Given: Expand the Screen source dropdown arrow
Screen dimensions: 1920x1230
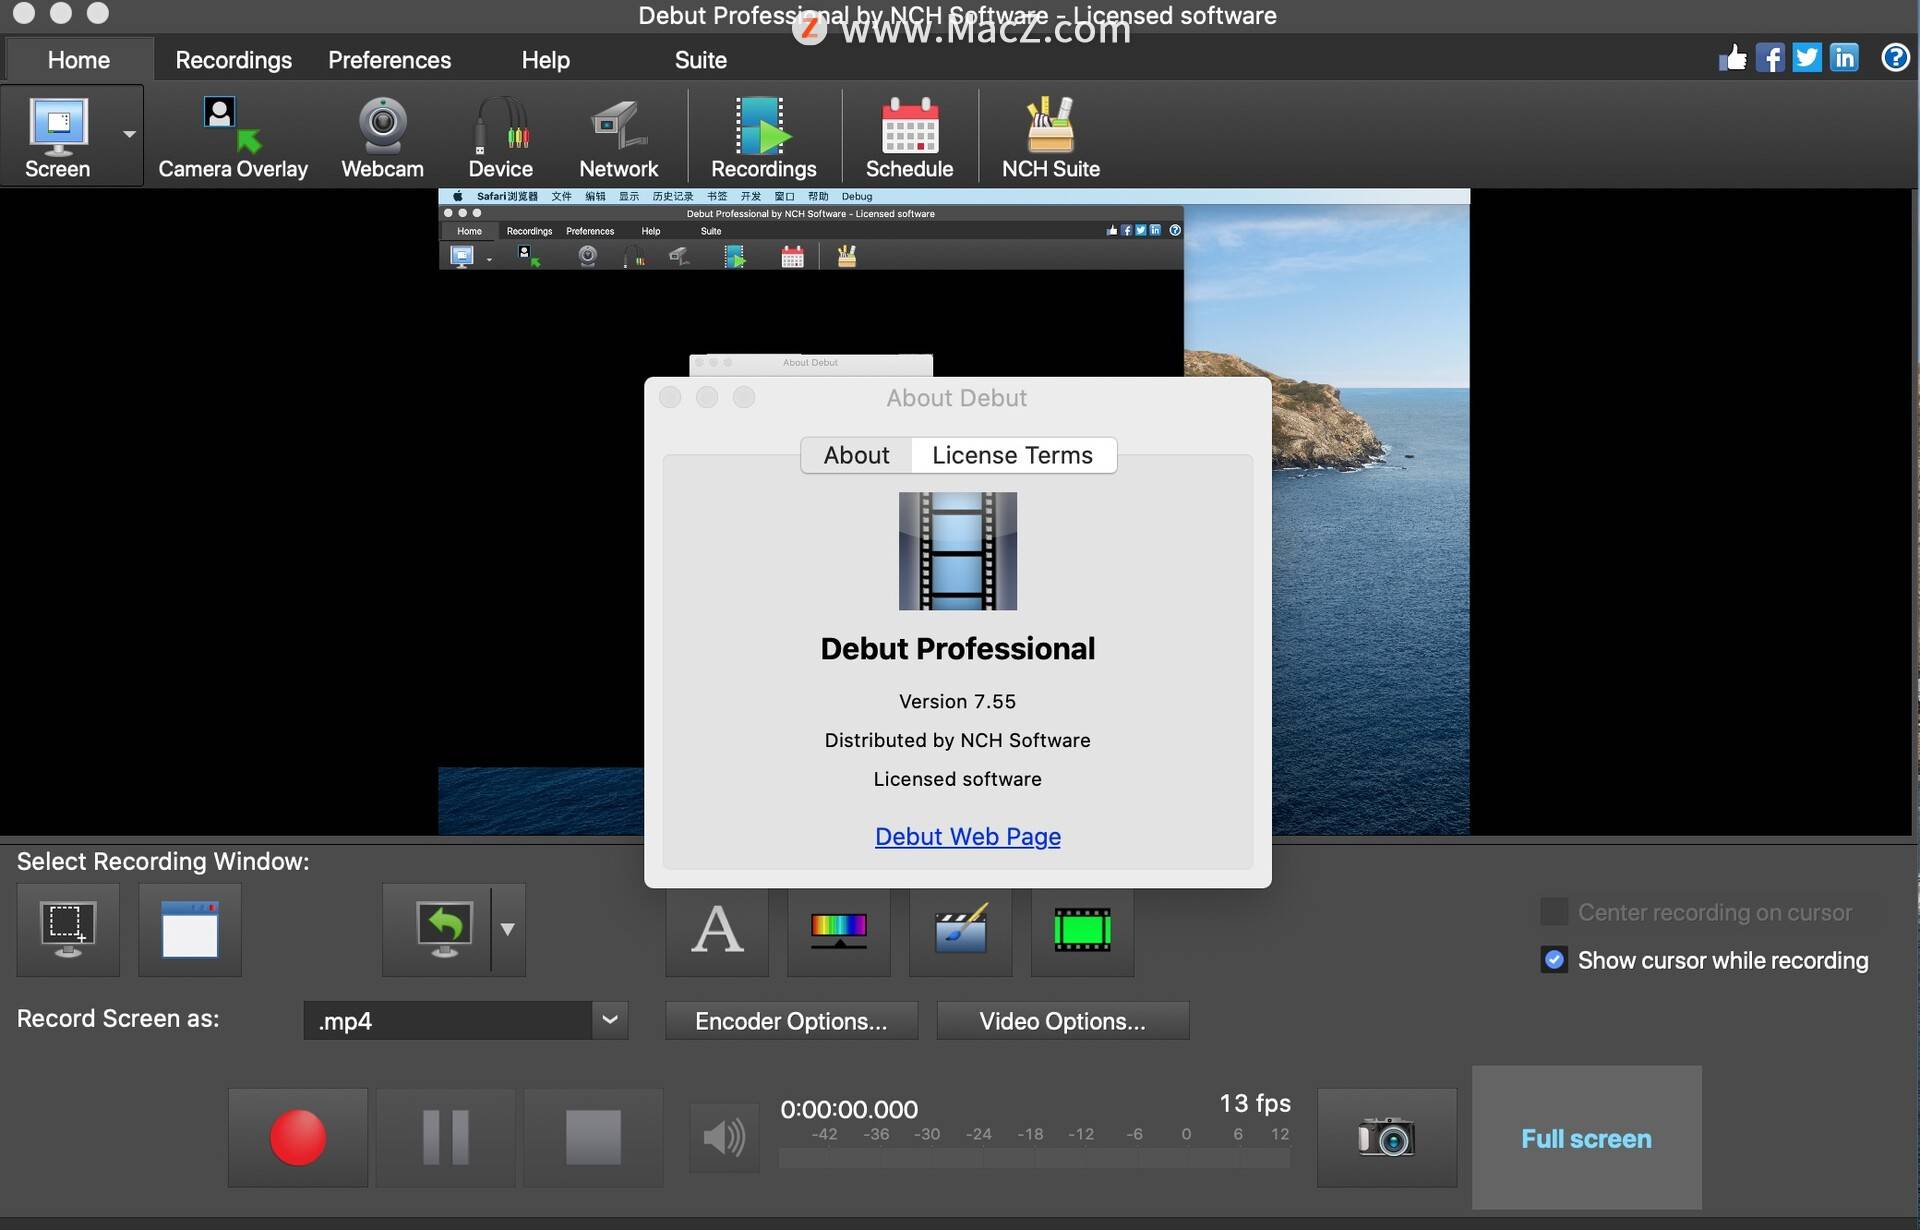Looking at the screenshot, I should tap(129, 134).
